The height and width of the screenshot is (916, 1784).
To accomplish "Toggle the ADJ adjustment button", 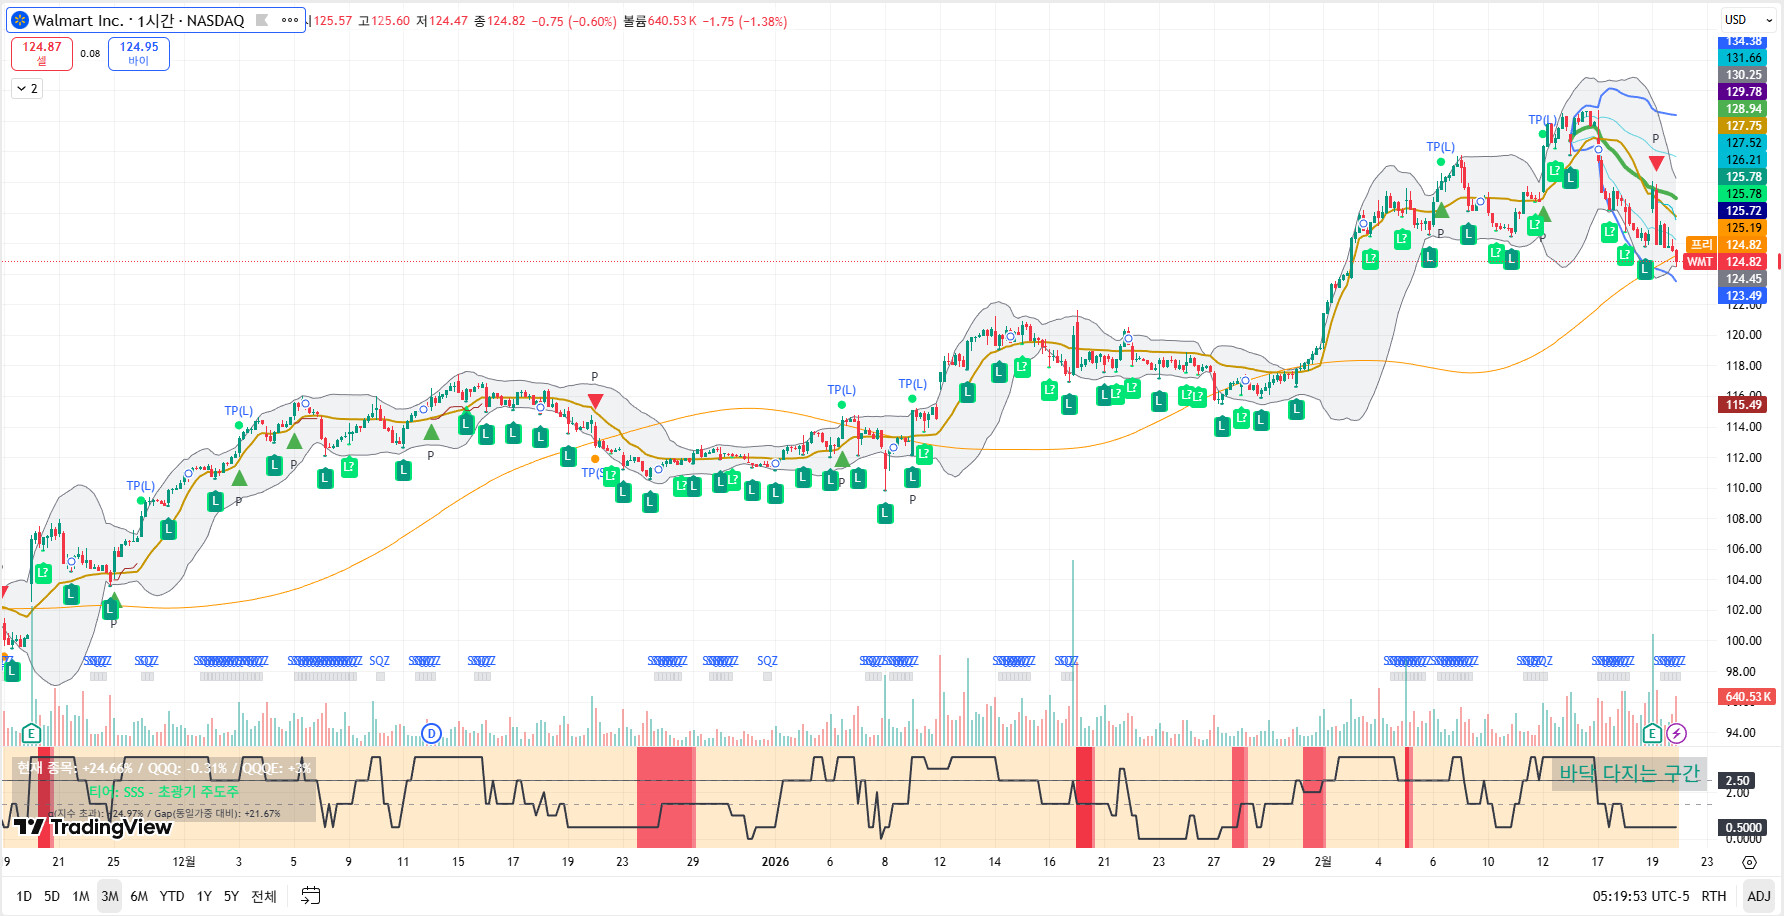I will pyautogui.click(x=1759, y=896).
